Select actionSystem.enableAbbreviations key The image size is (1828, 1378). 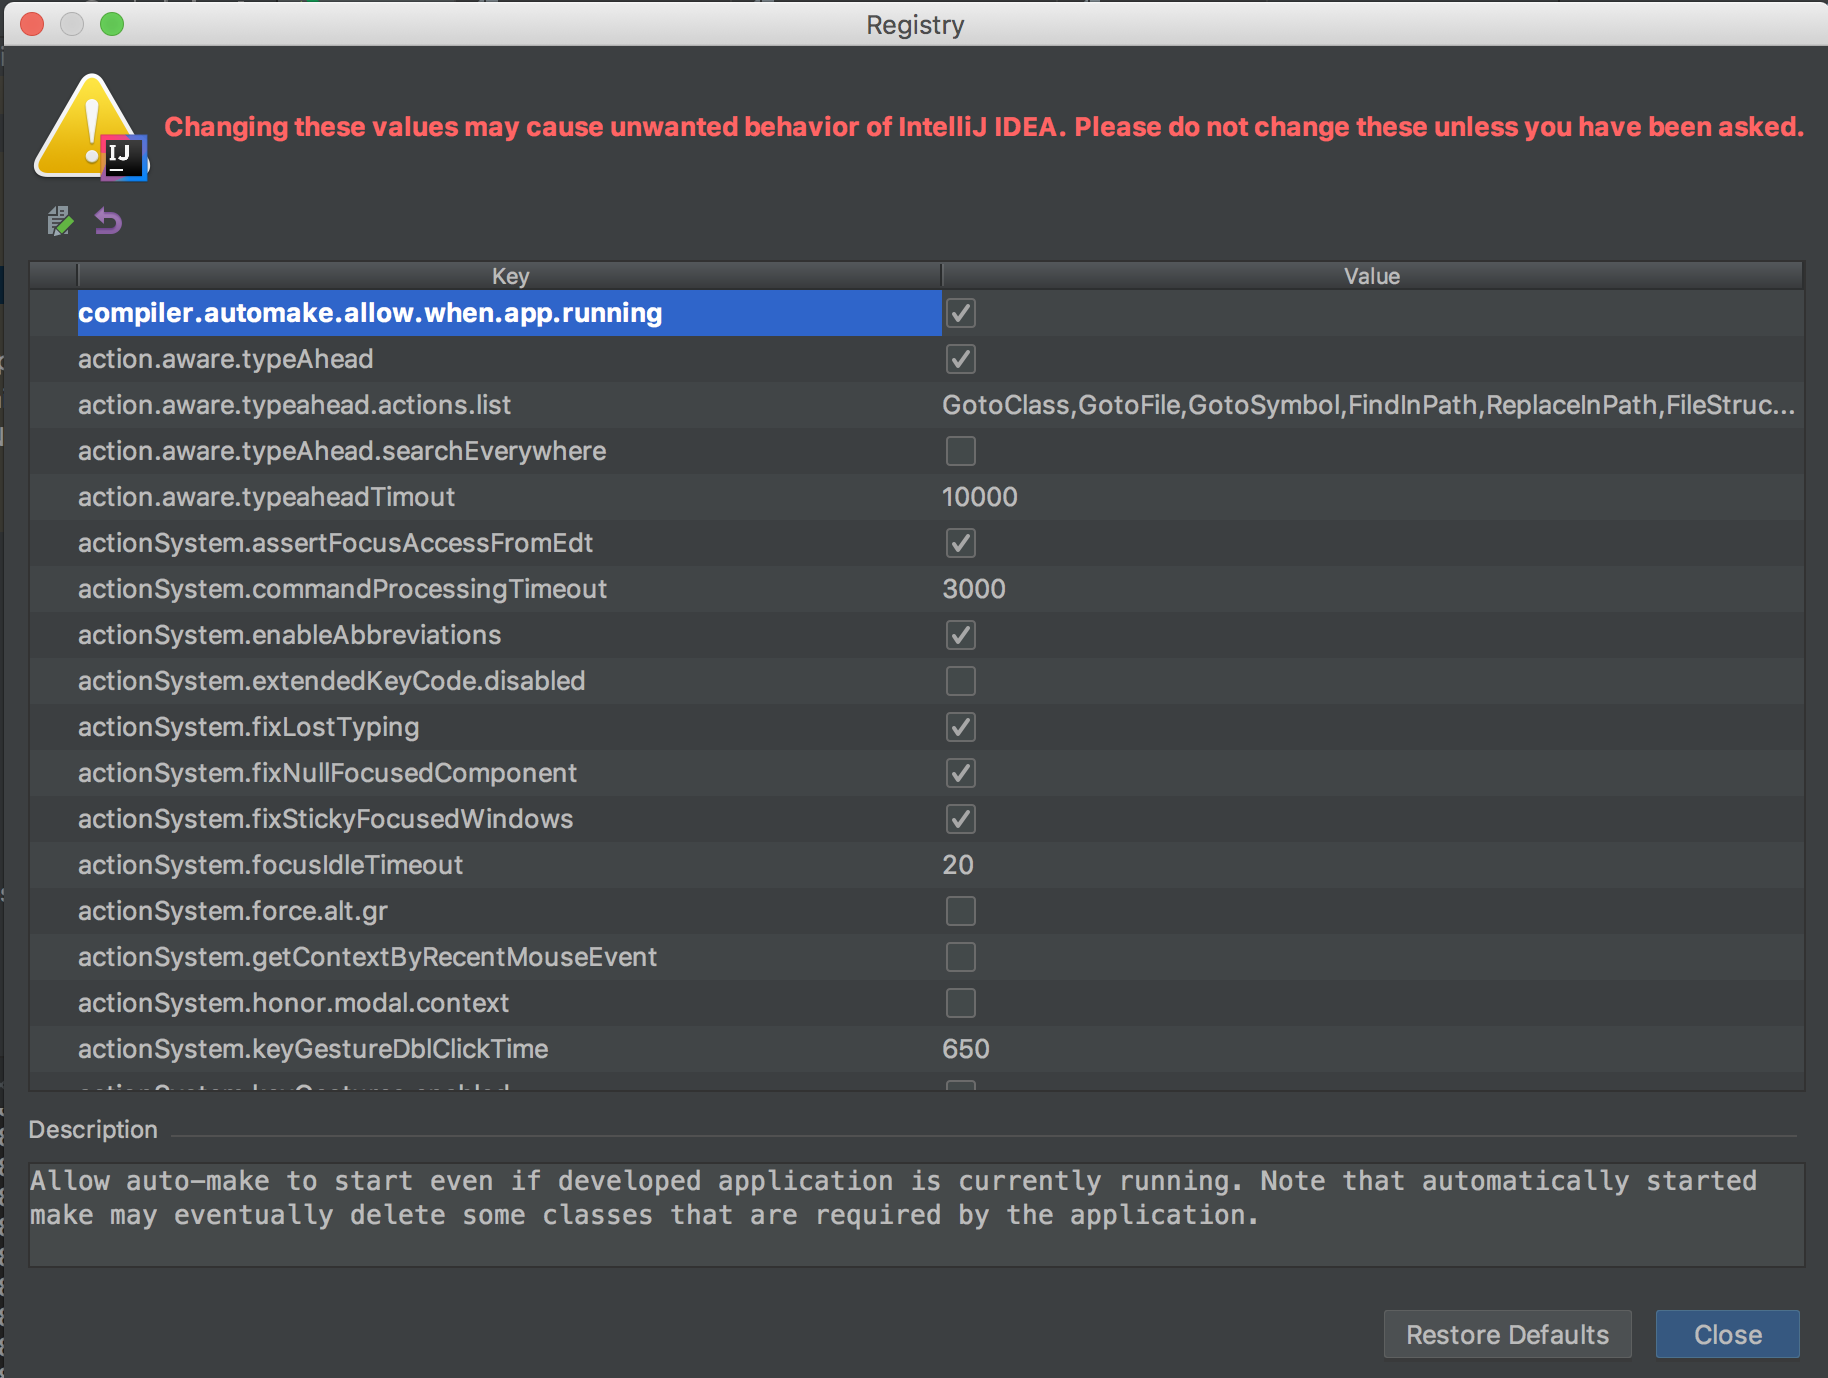[x=289, y=635]
